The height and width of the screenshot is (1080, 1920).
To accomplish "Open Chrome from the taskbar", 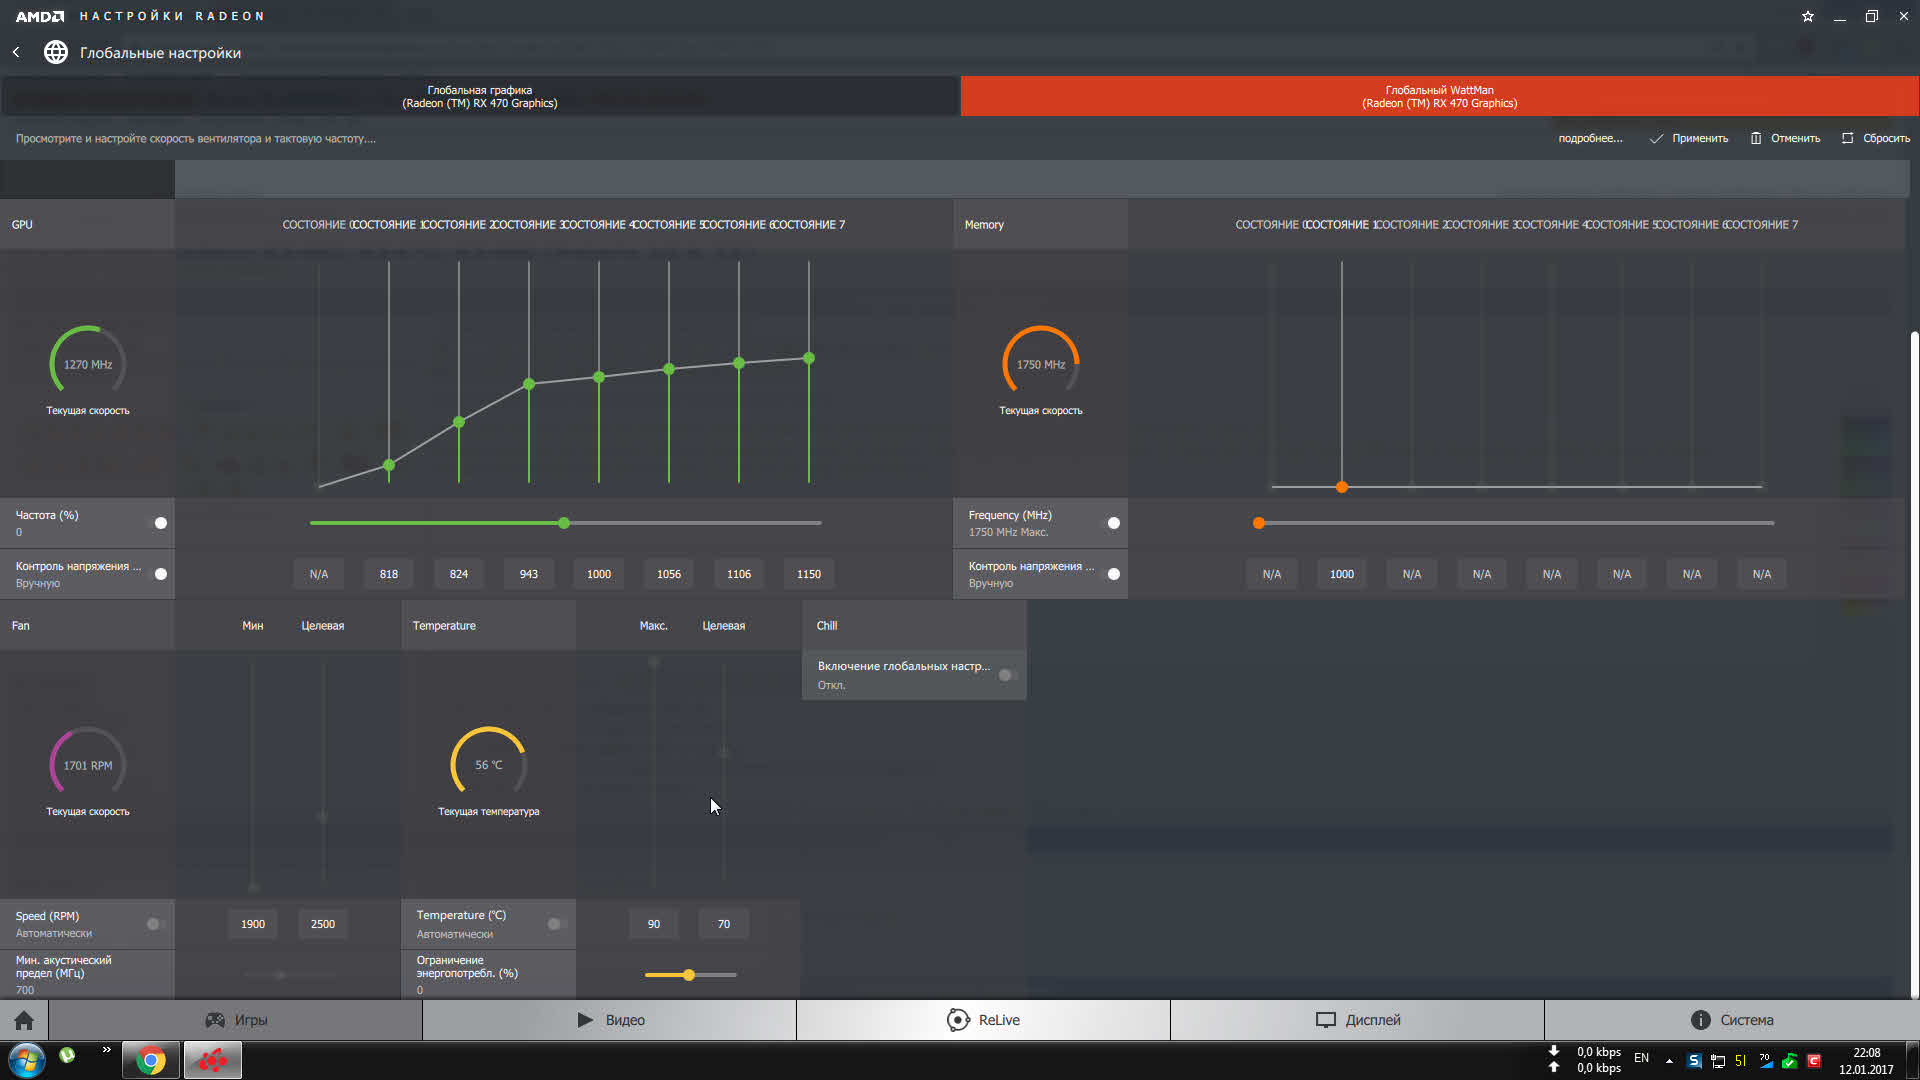I will 151,1060.
